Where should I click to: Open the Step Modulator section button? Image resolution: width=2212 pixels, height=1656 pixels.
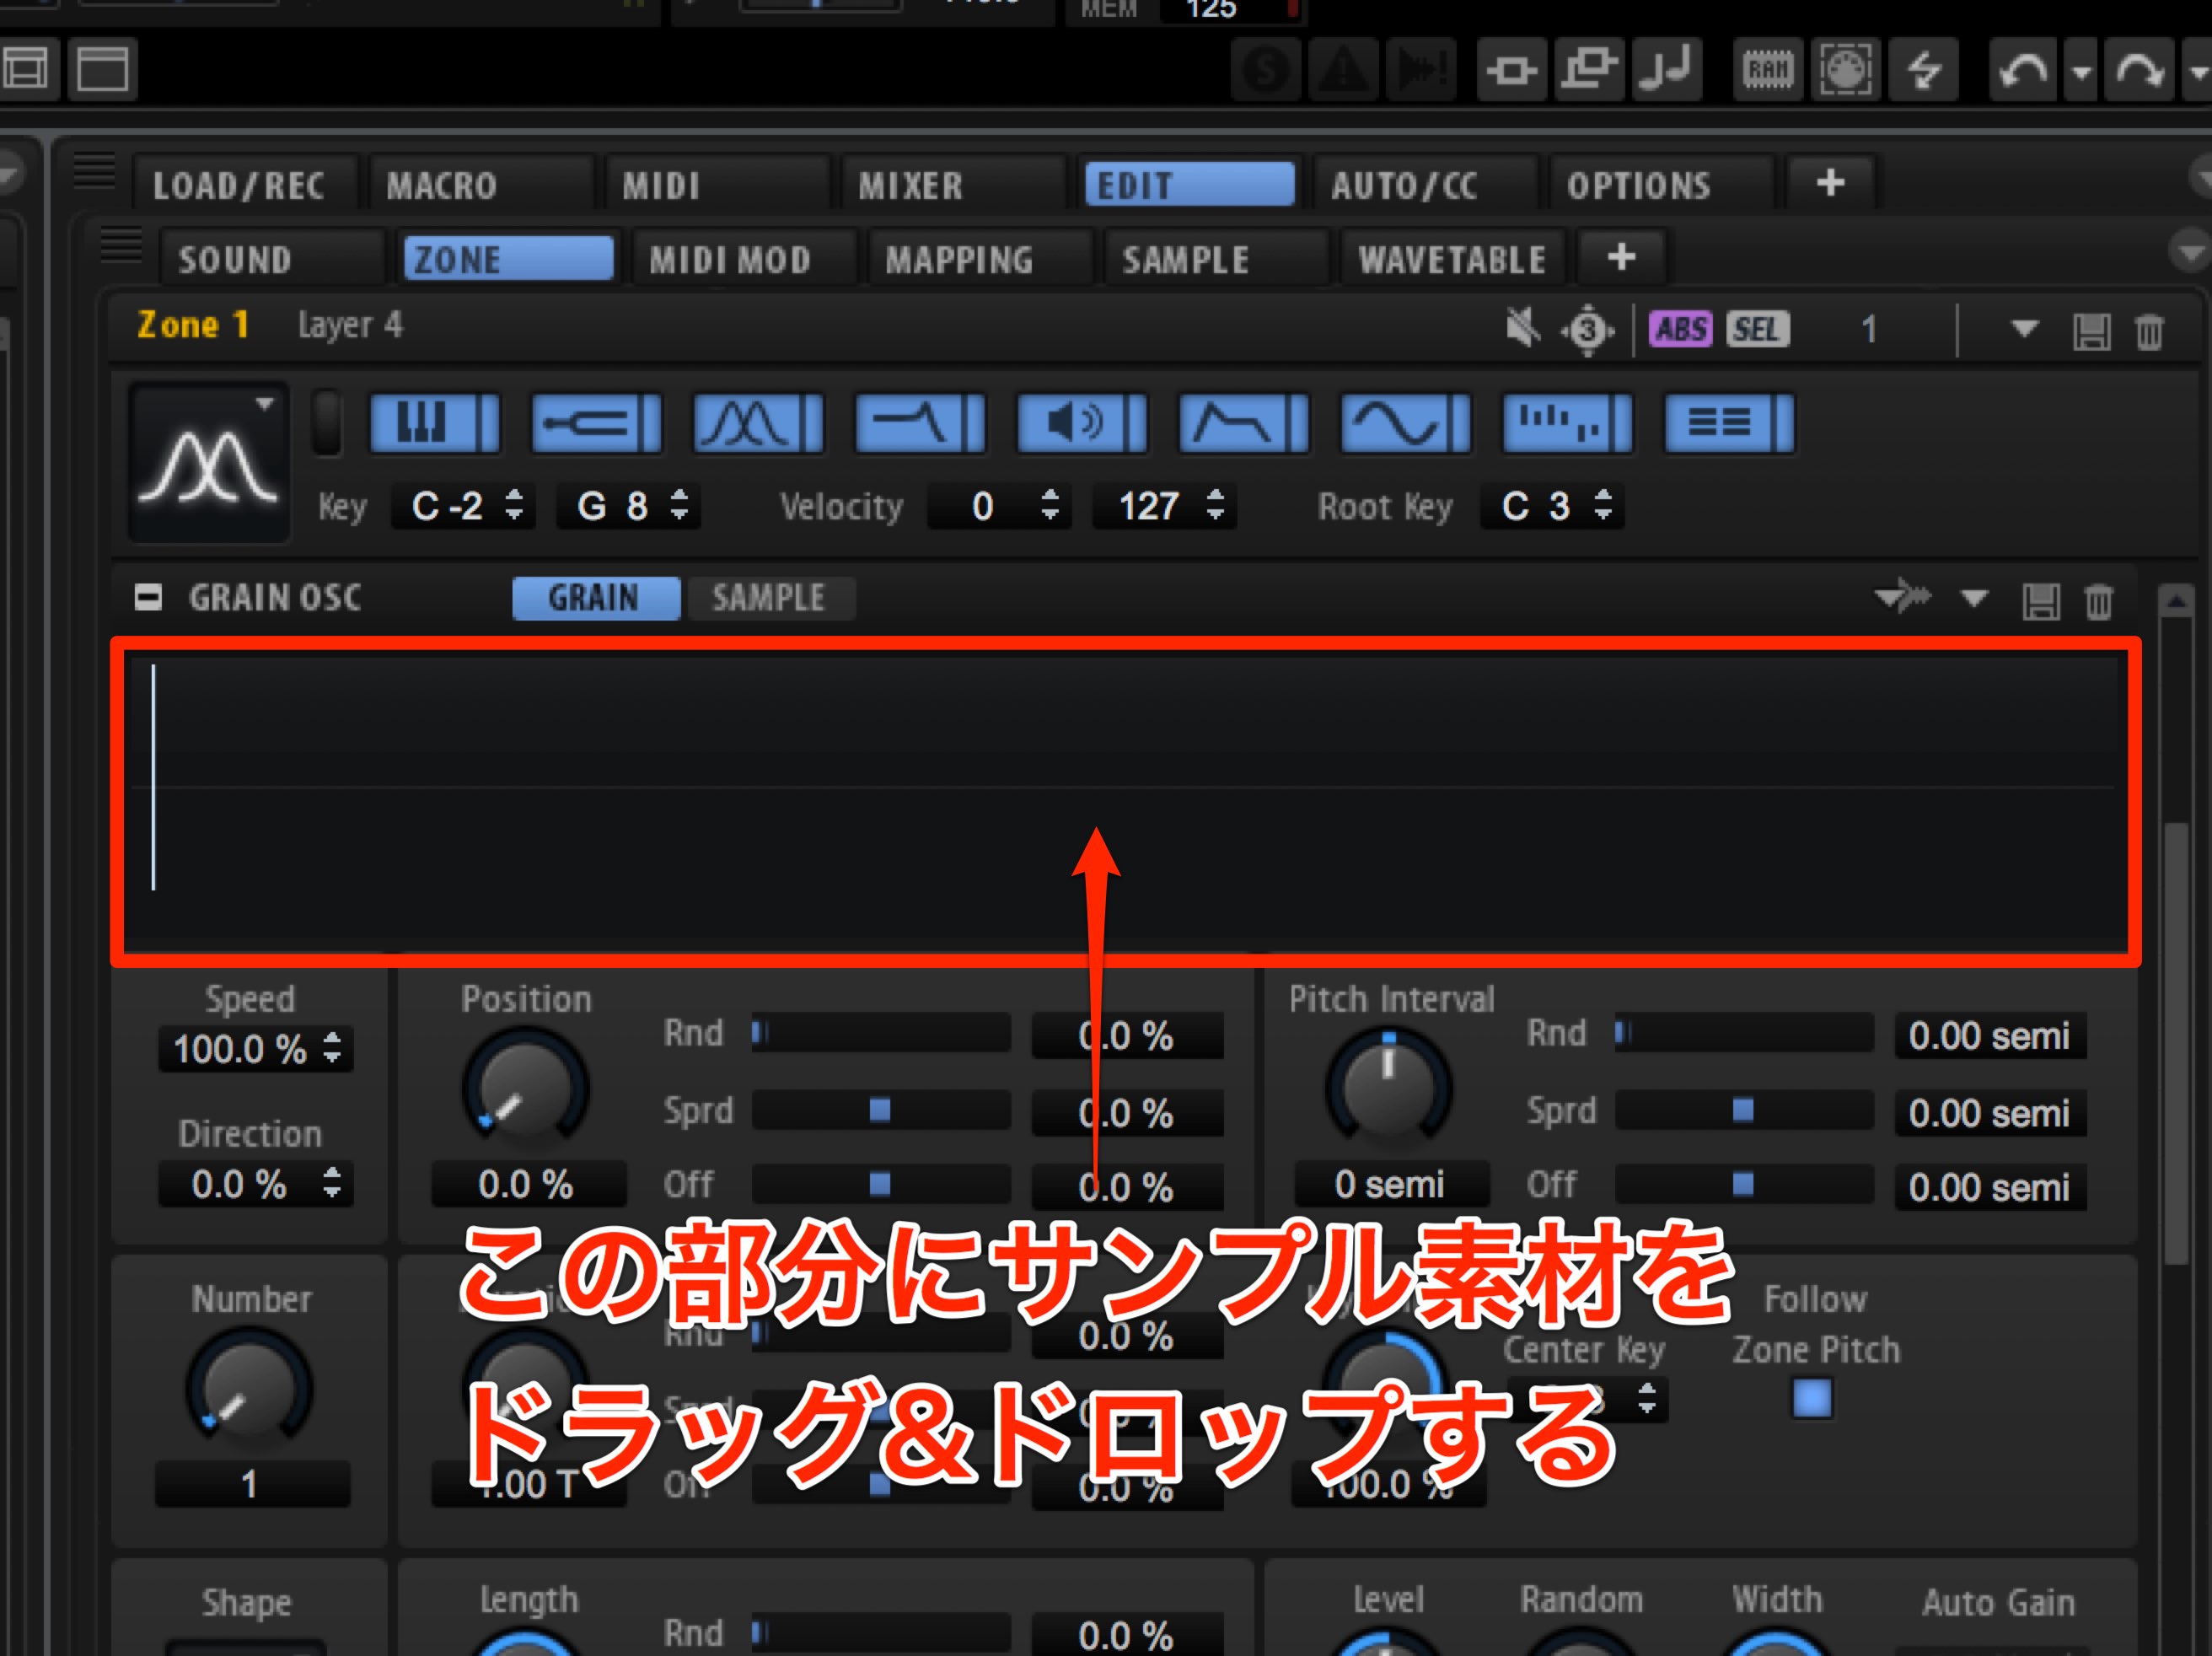click(x=1568, y=423)
